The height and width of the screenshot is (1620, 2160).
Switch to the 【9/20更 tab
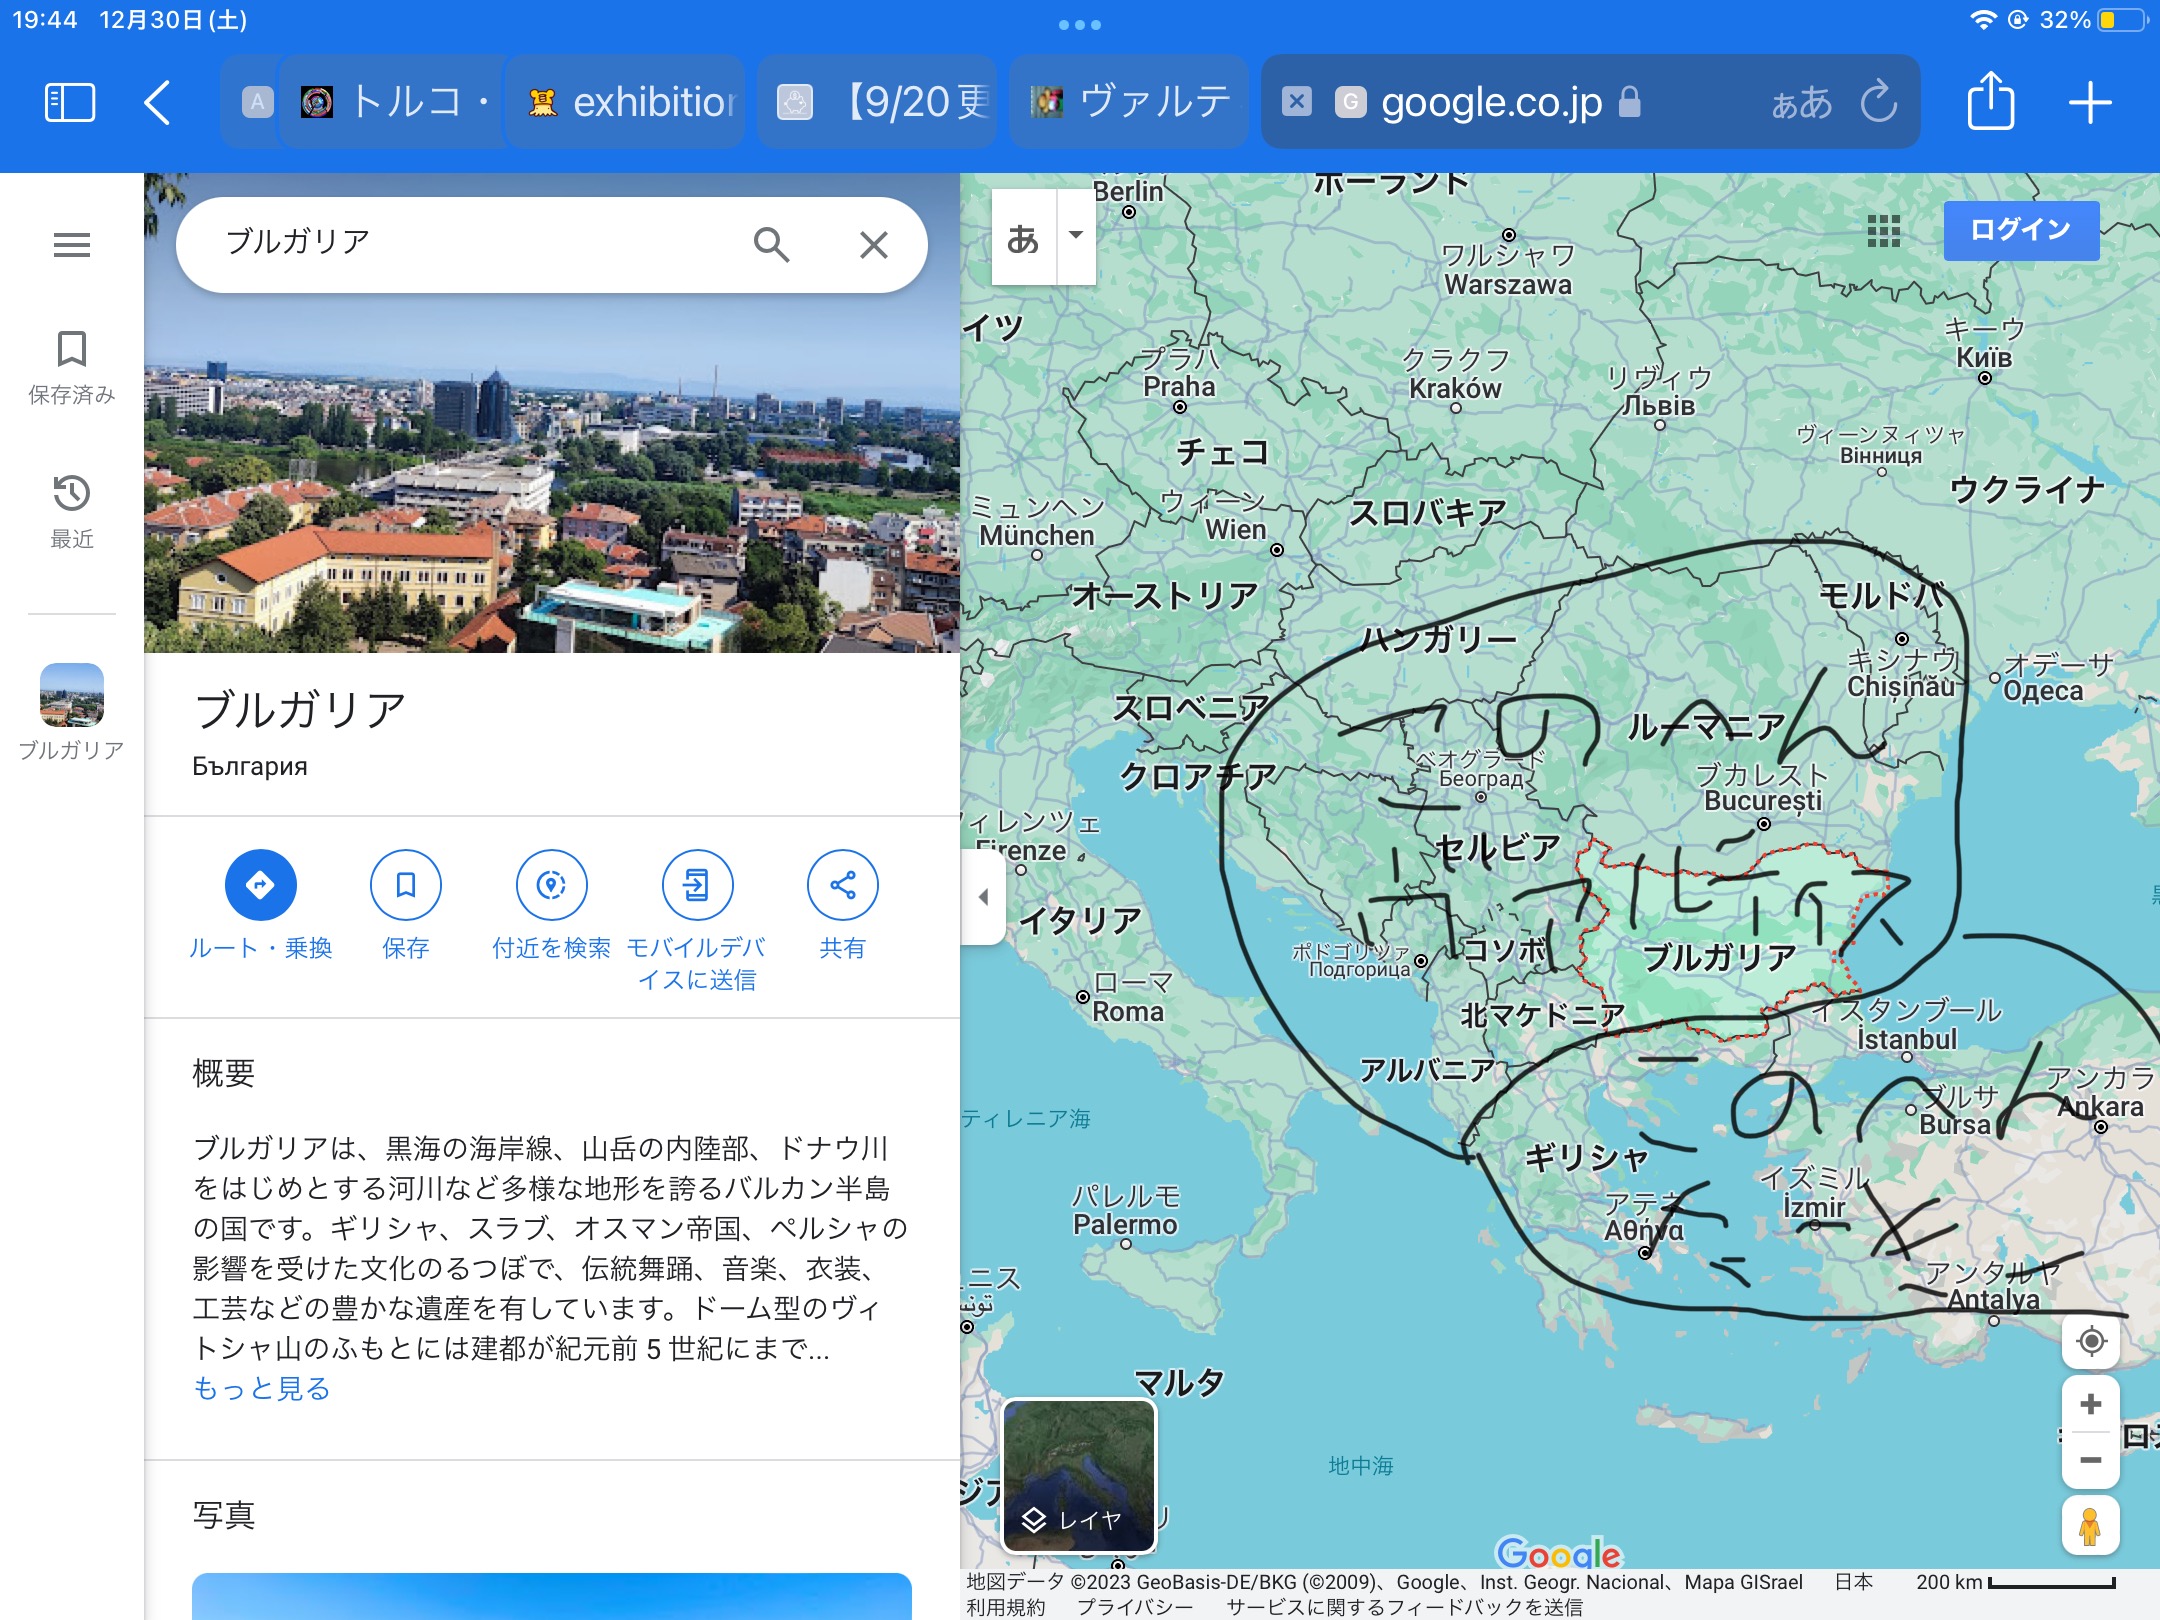(x=878, y=102)
